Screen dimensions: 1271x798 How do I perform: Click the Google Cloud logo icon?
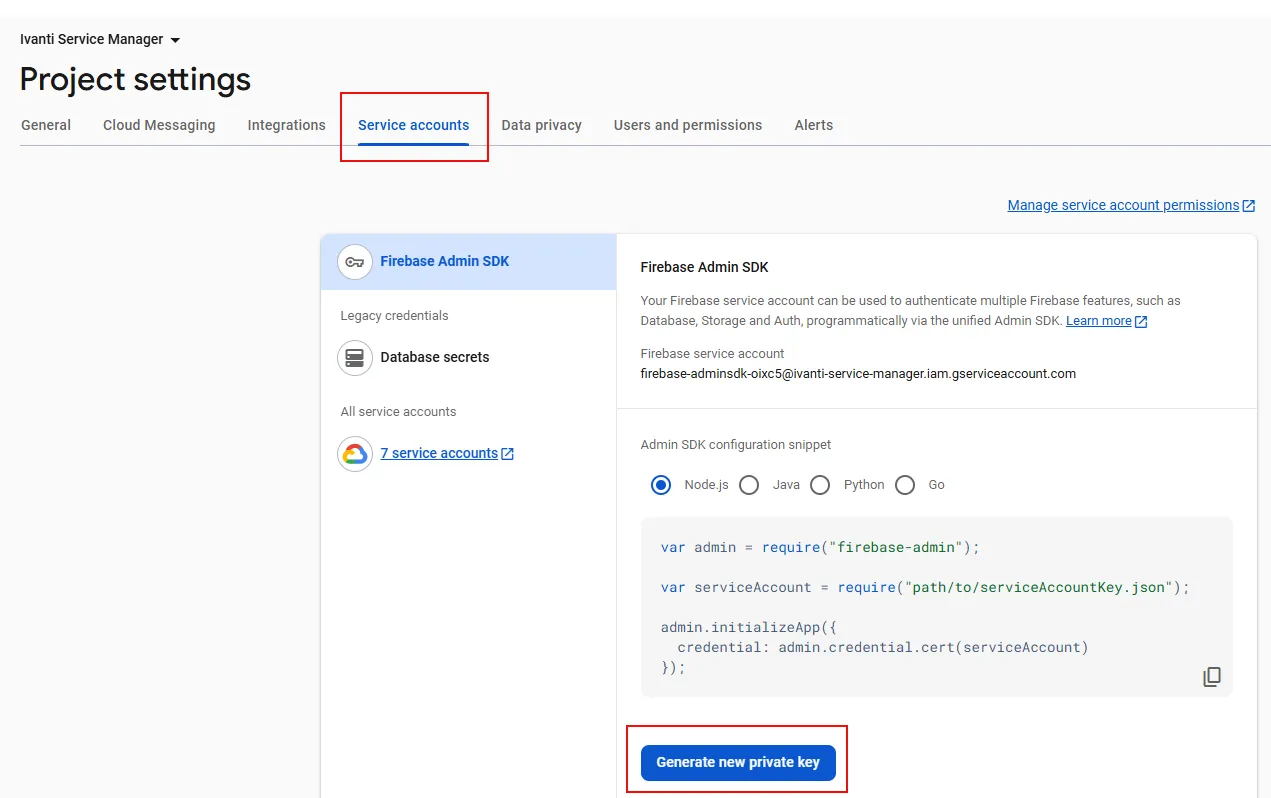[355, 454]
